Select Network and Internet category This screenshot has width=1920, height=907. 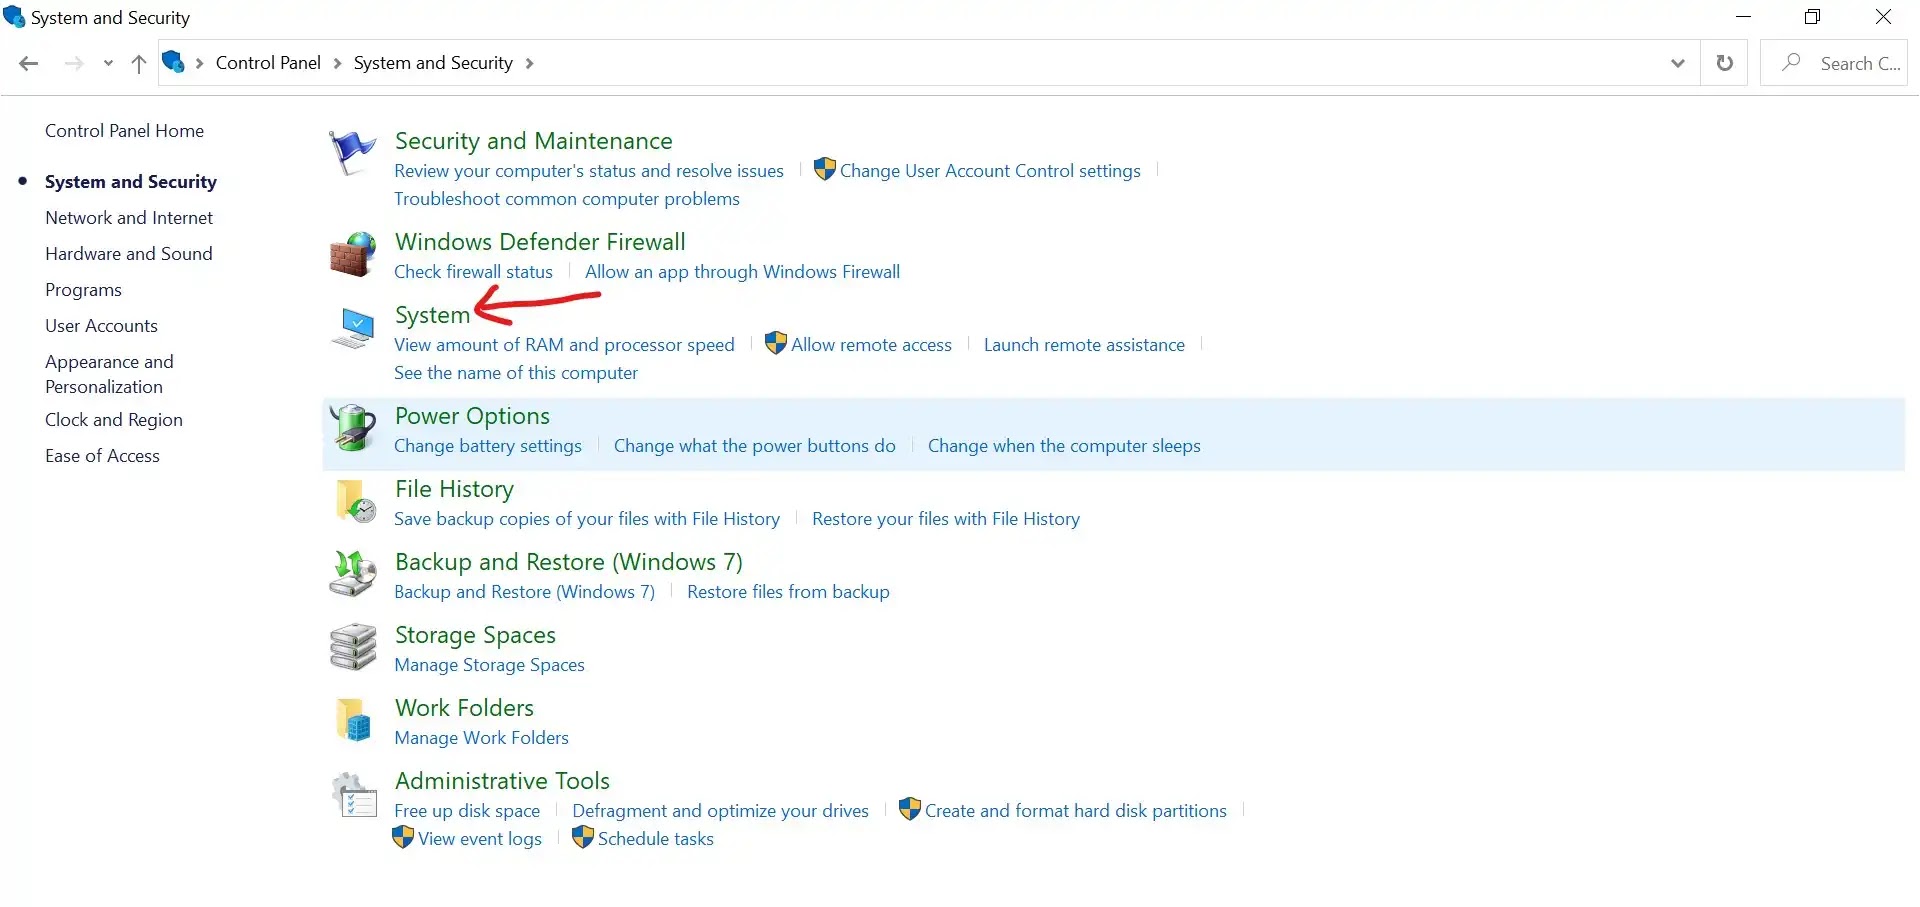click(x=129, y=218)
